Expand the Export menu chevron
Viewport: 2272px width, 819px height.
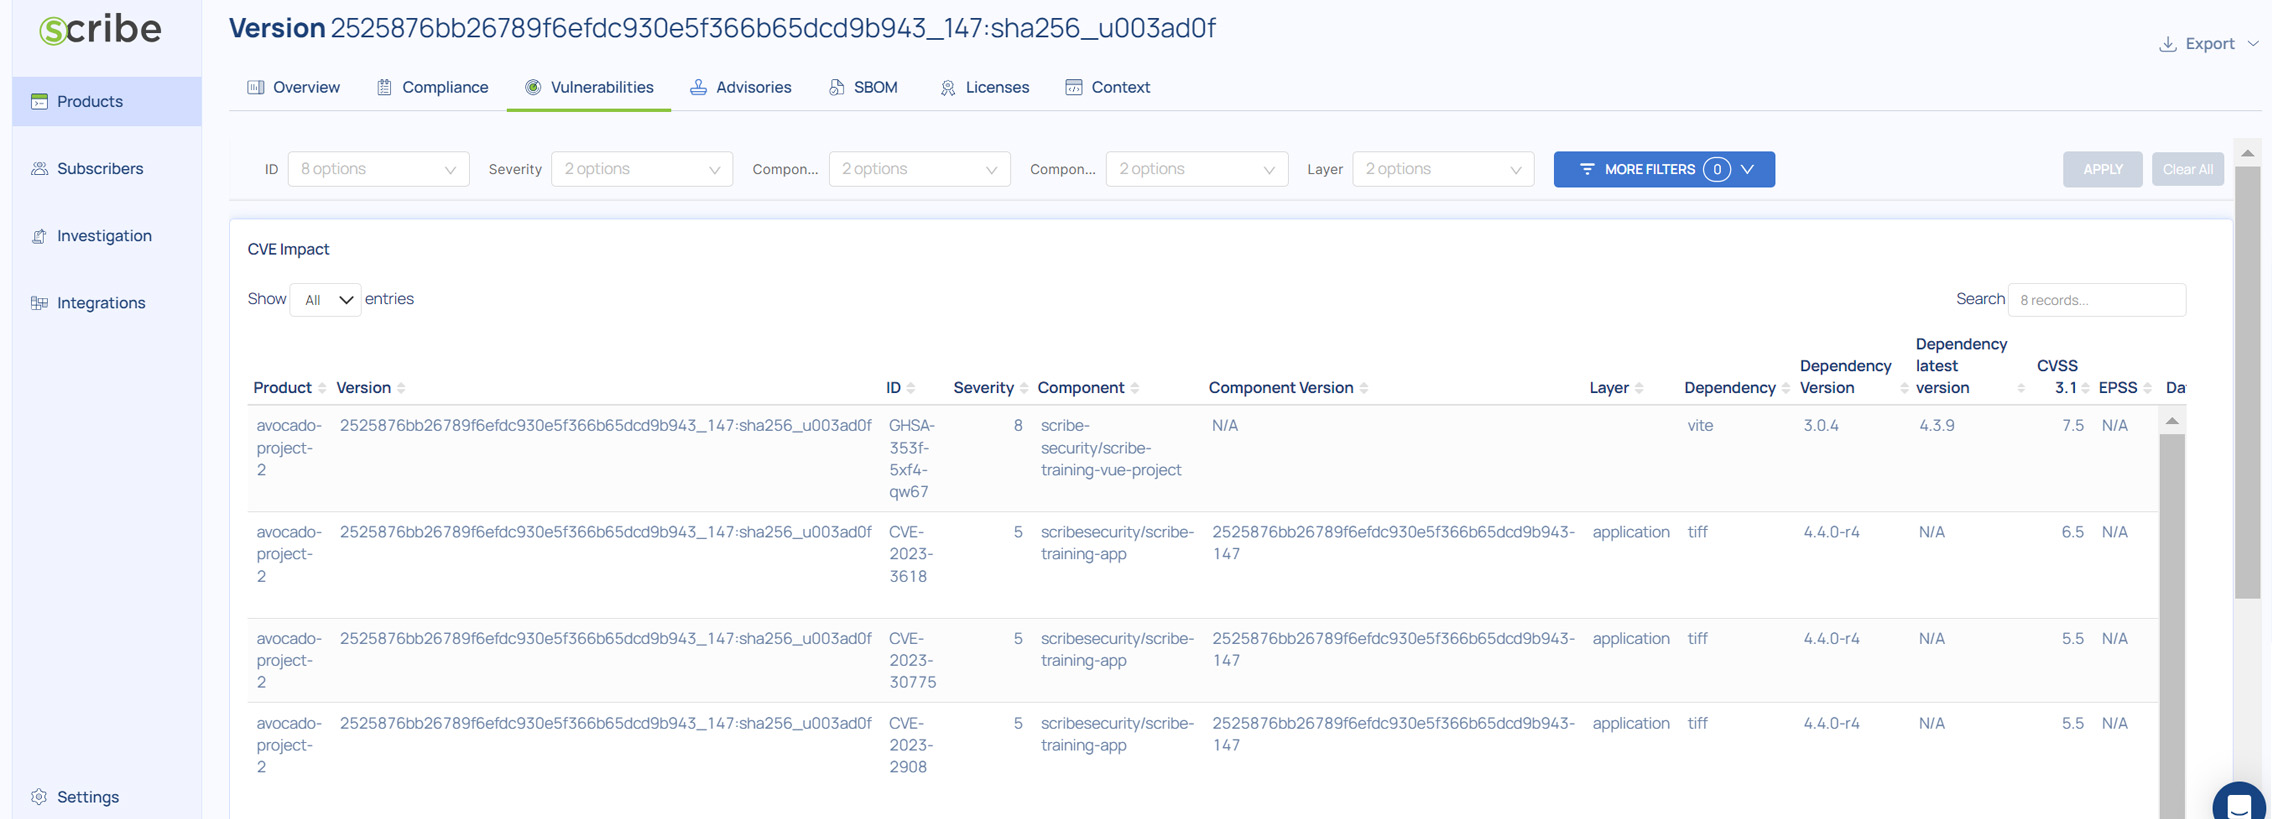2253,44
